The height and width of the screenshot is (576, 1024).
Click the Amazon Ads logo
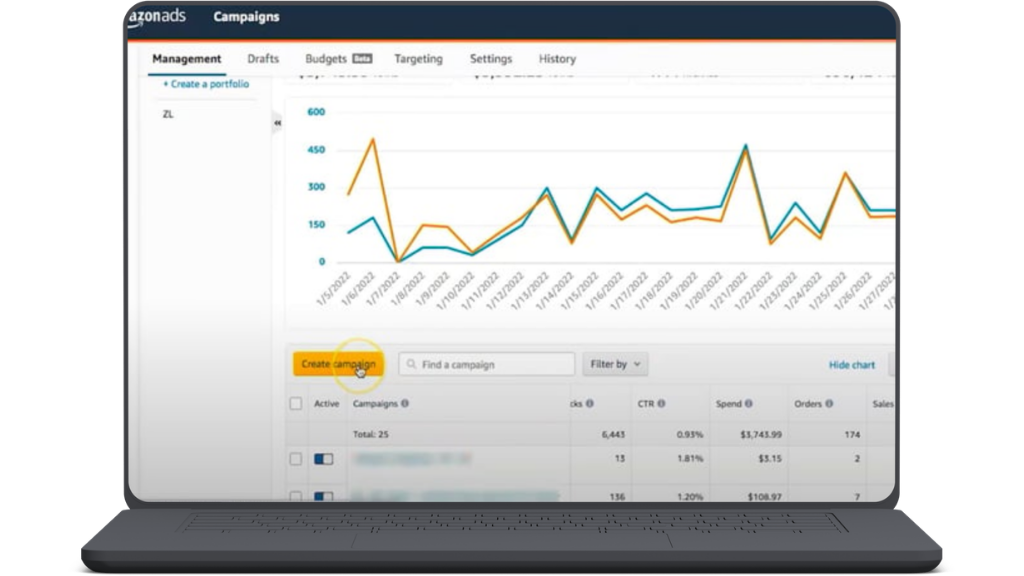[x=157, y=17]
